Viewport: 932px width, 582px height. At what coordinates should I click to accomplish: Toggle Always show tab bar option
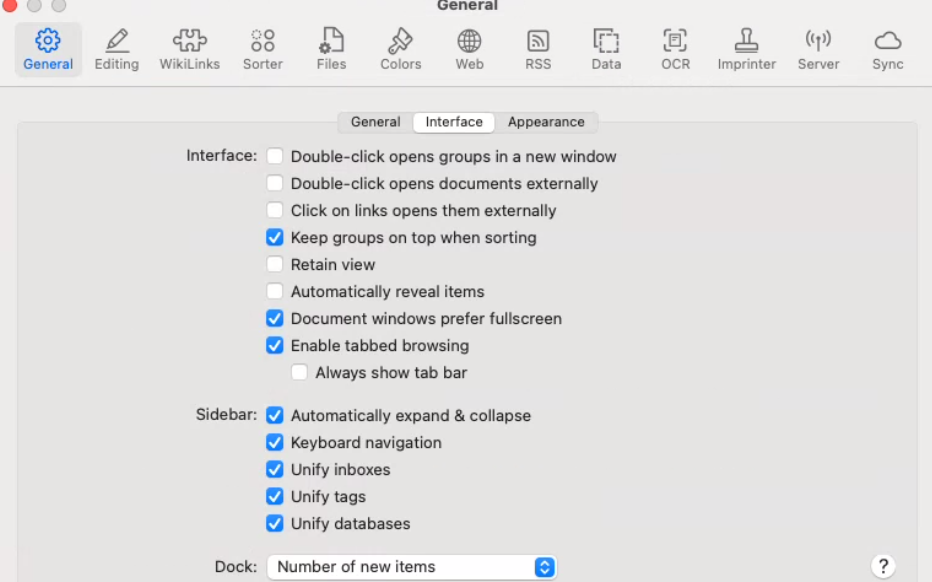[299, 373]
